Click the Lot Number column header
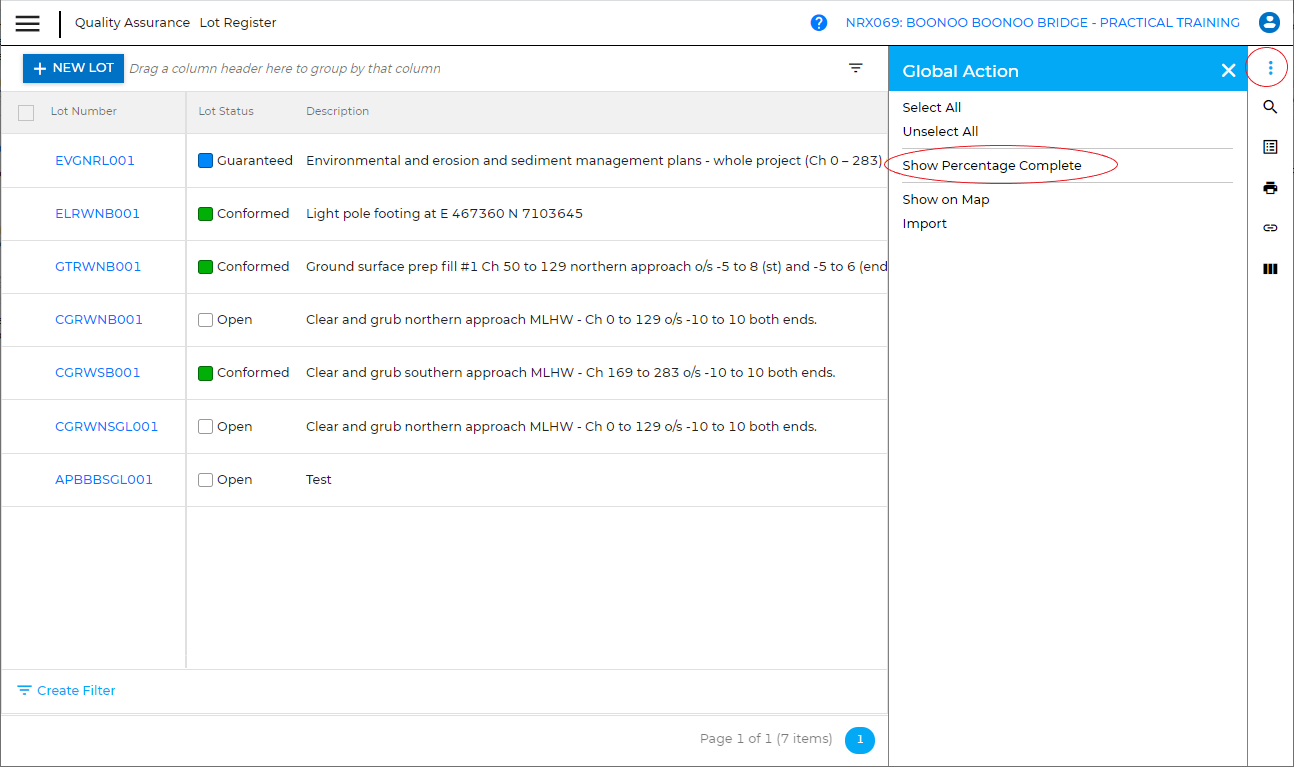The image size is (1294, 767). tap(84, 111)
